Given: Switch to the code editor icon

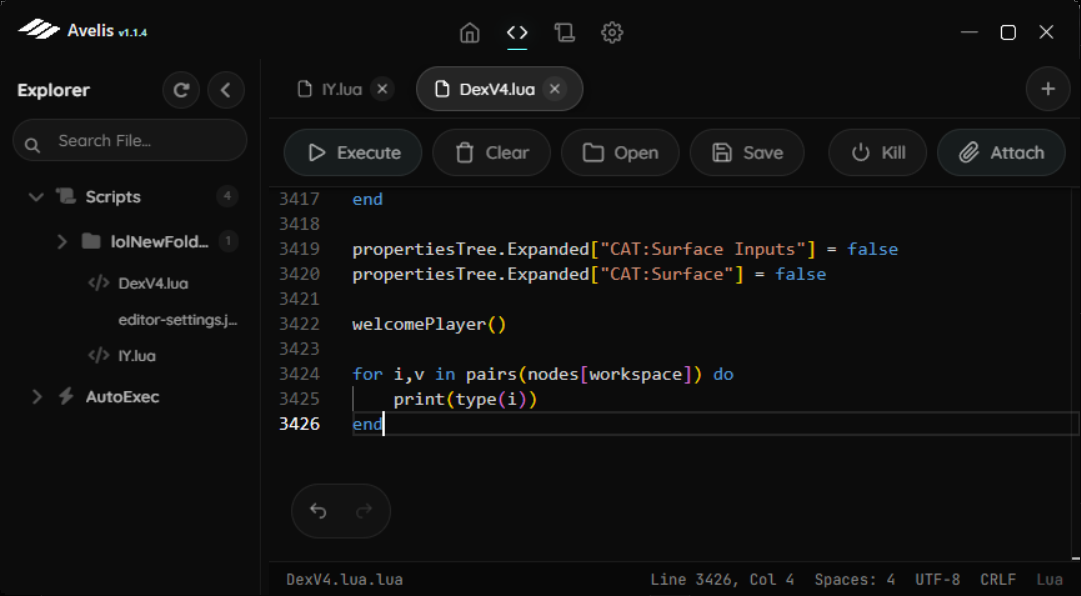Looking at the screenshot, I should coord(517,32).
